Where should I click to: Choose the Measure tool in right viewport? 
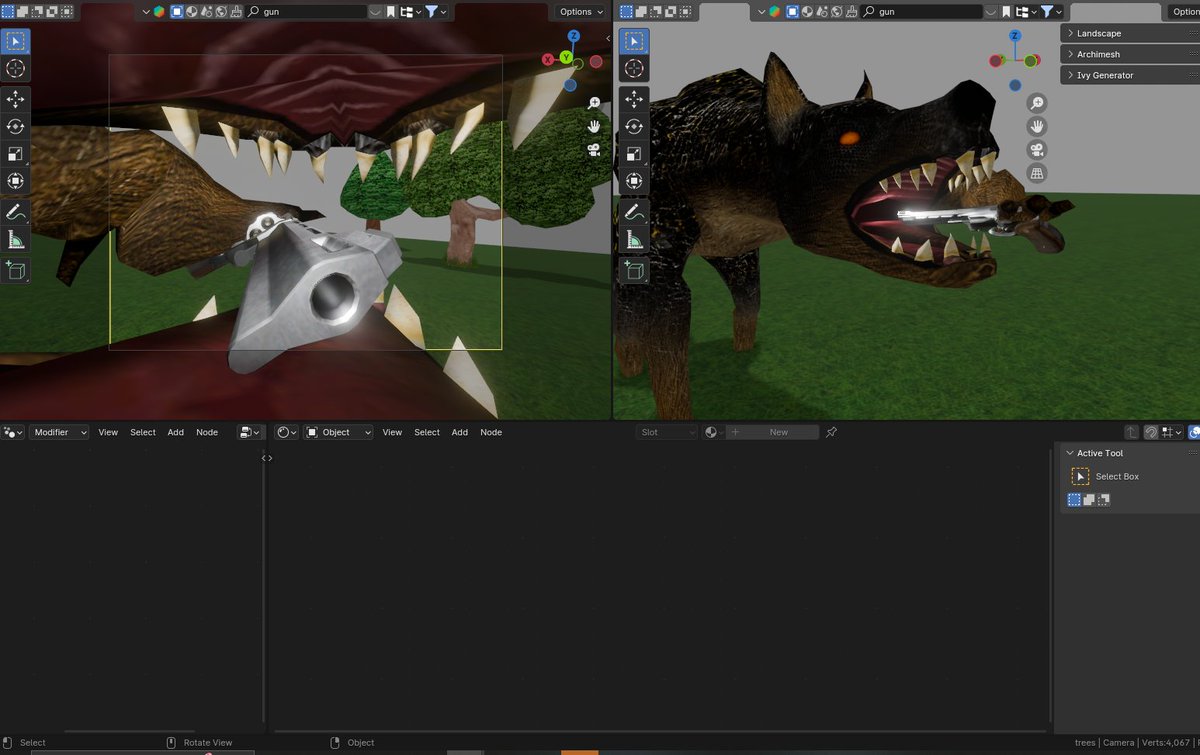click(633, 239)
